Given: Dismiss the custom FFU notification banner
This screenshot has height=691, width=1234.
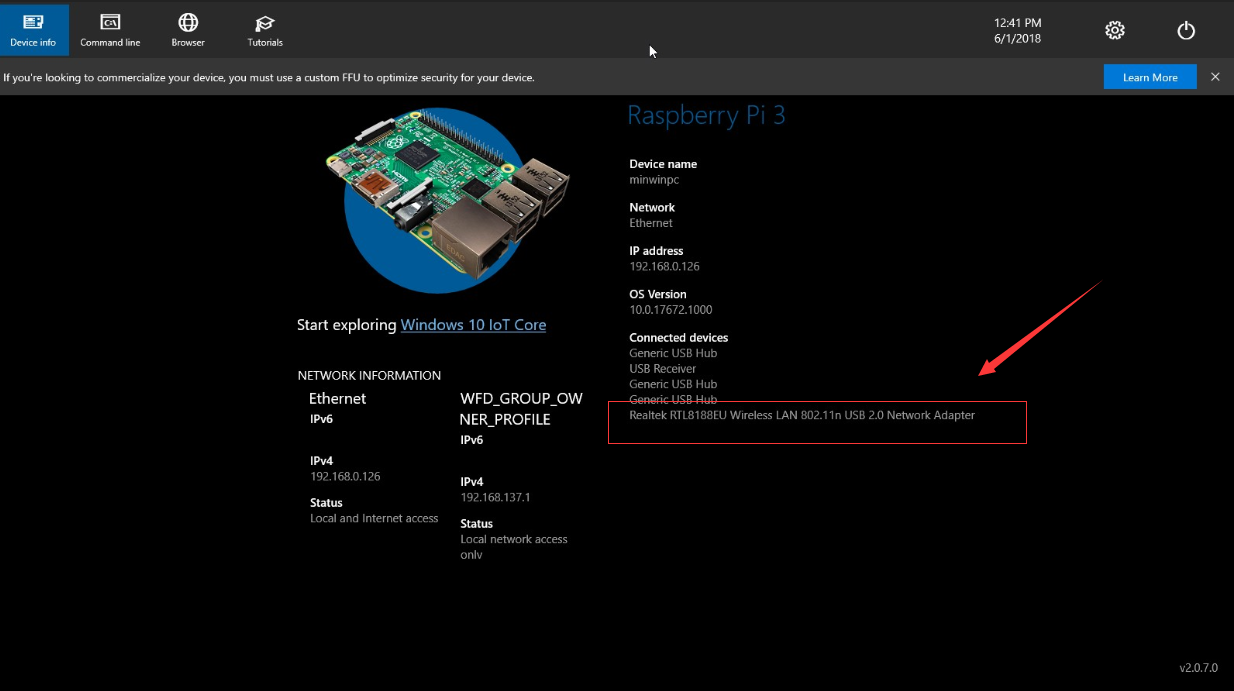Looking at the screenshot, I should (x=1215, y=77).
